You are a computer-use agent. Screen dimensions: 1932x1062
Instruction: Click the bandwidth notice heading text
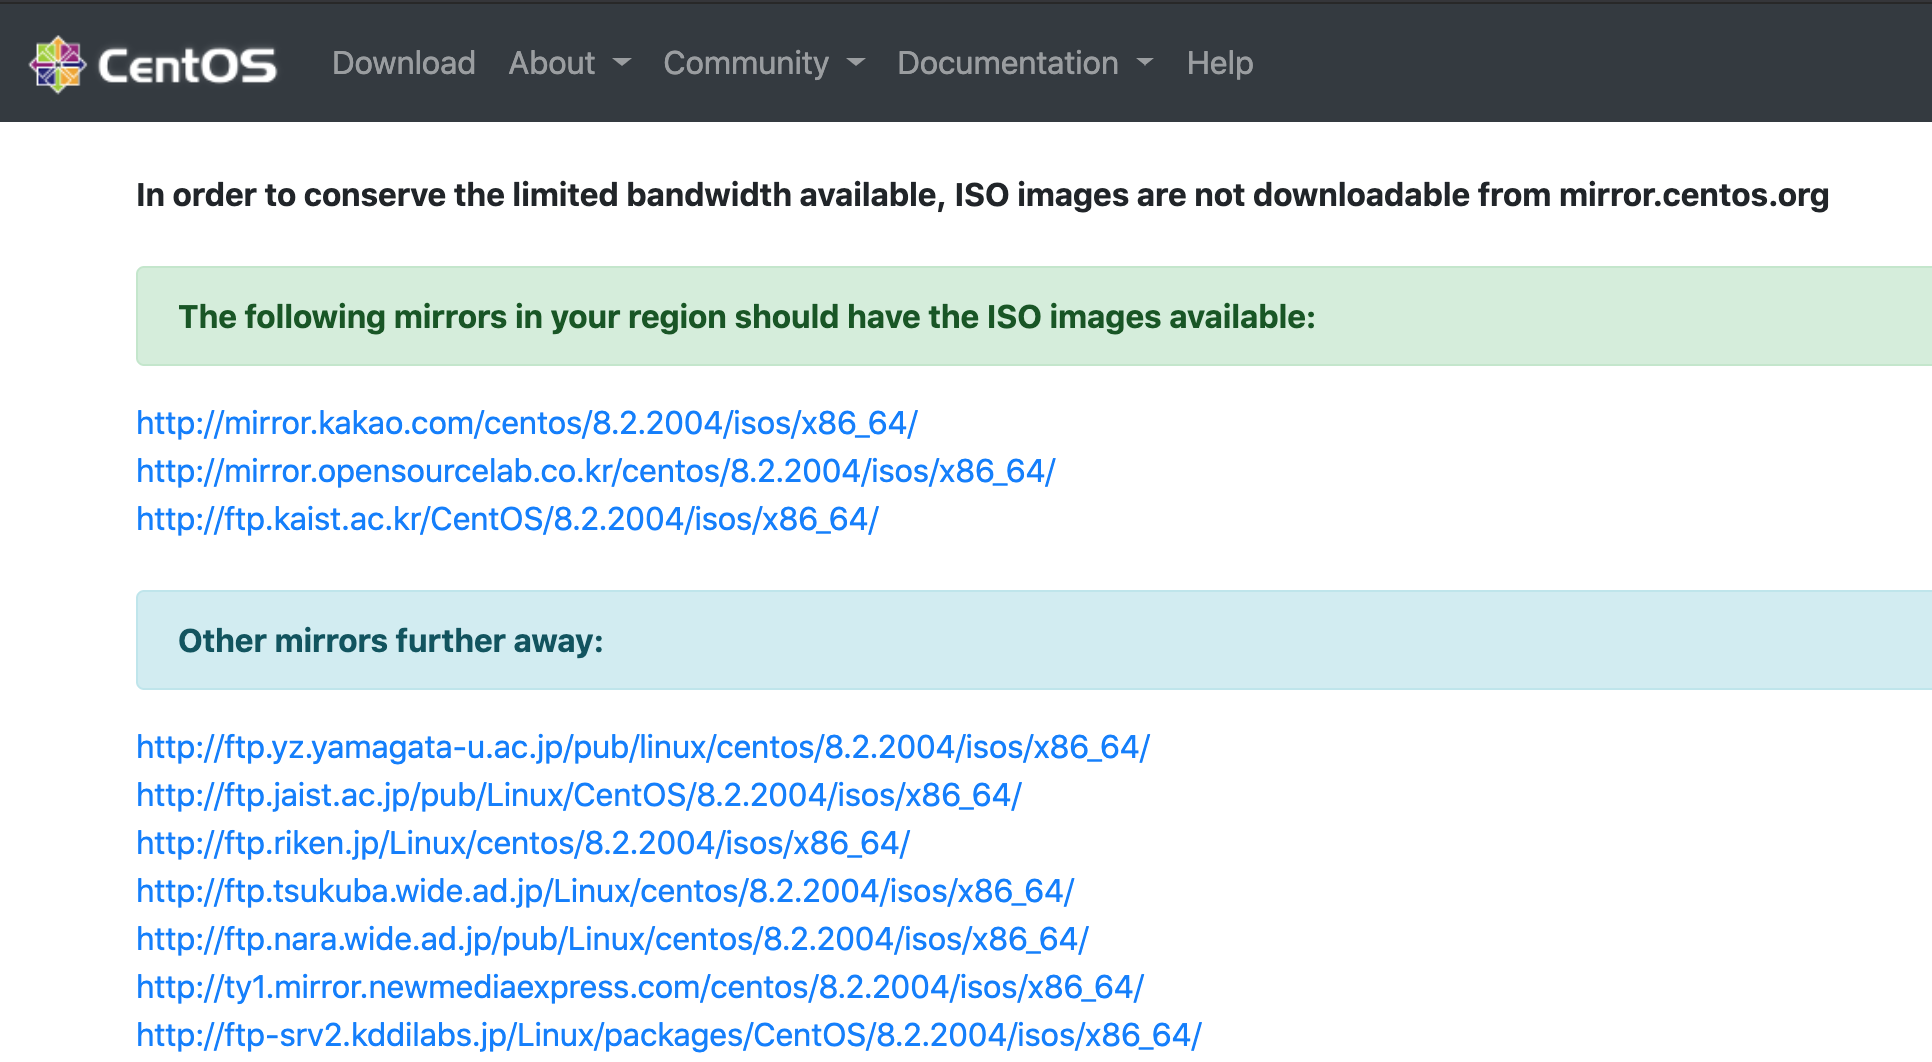[983, 195]
